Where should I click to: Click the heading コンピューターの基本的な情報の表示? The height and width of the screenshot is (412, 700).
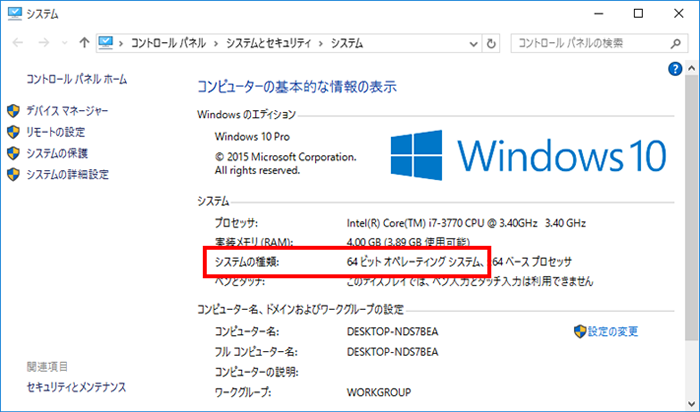pyautogui.click(x=297, y=86)
